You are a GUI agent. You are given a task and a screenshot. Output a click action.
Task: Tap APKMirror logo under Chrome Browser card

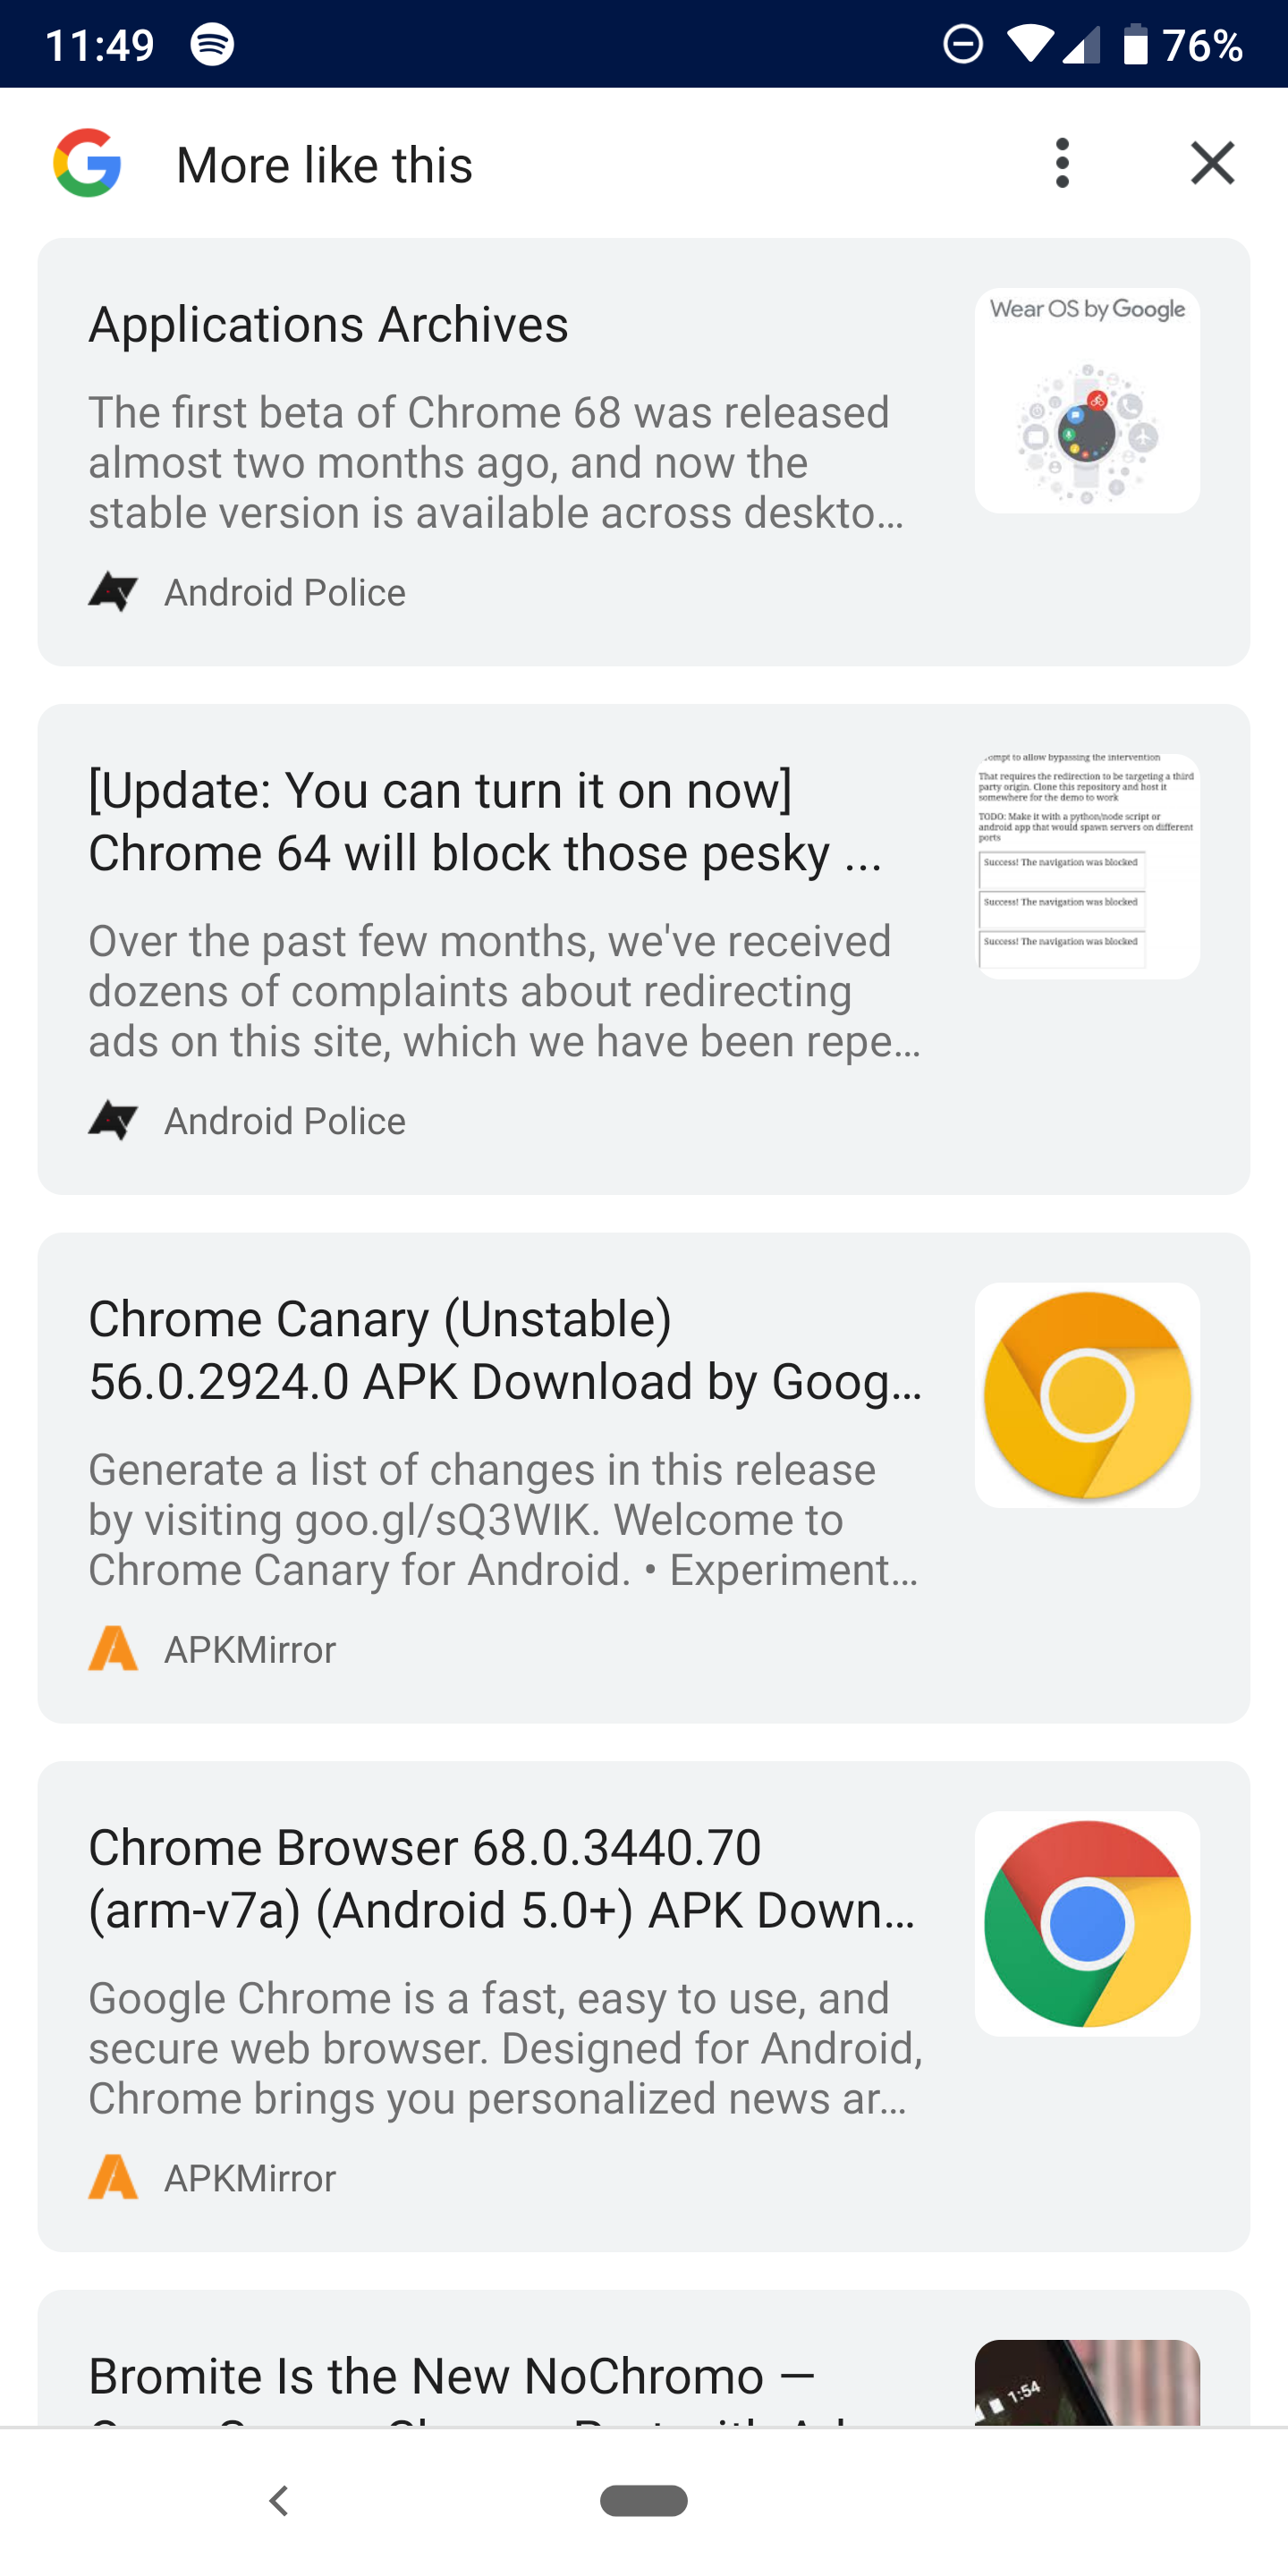pyautogui.click(x=113, y=2177)
